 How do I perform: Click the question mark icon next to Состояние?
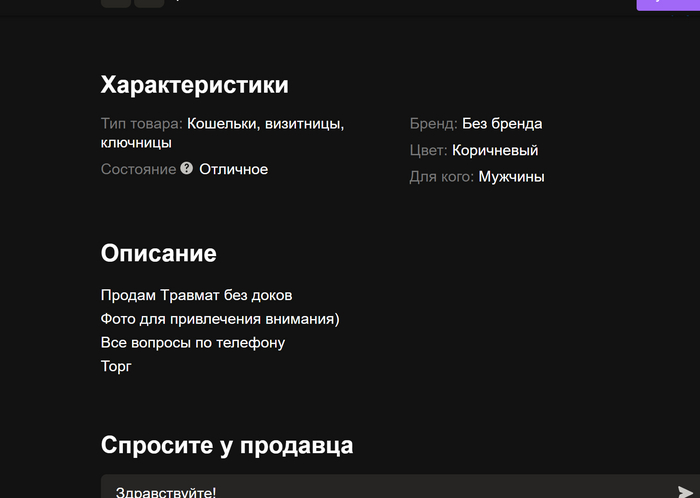[187, 168]
